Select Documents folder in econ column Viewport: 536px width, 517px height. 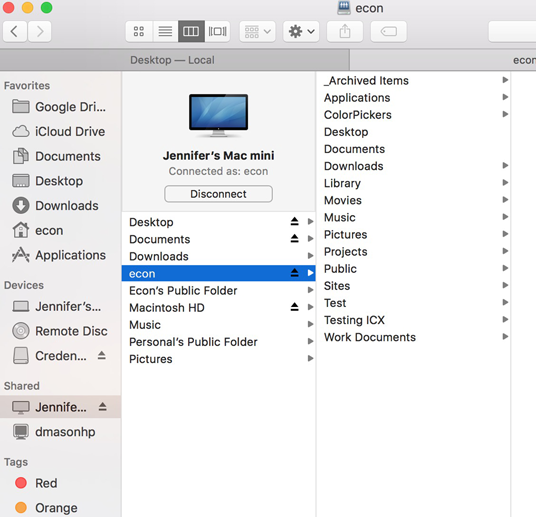(414, 149)
